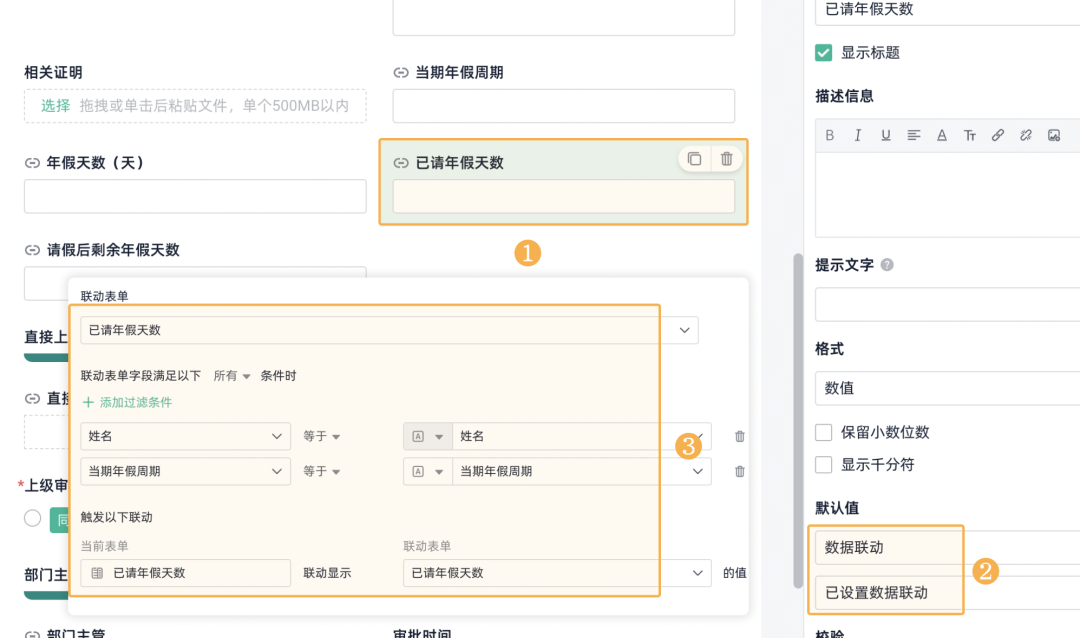
Task: Select the radio button under 上级审批
Action: (x=32, y=518)
